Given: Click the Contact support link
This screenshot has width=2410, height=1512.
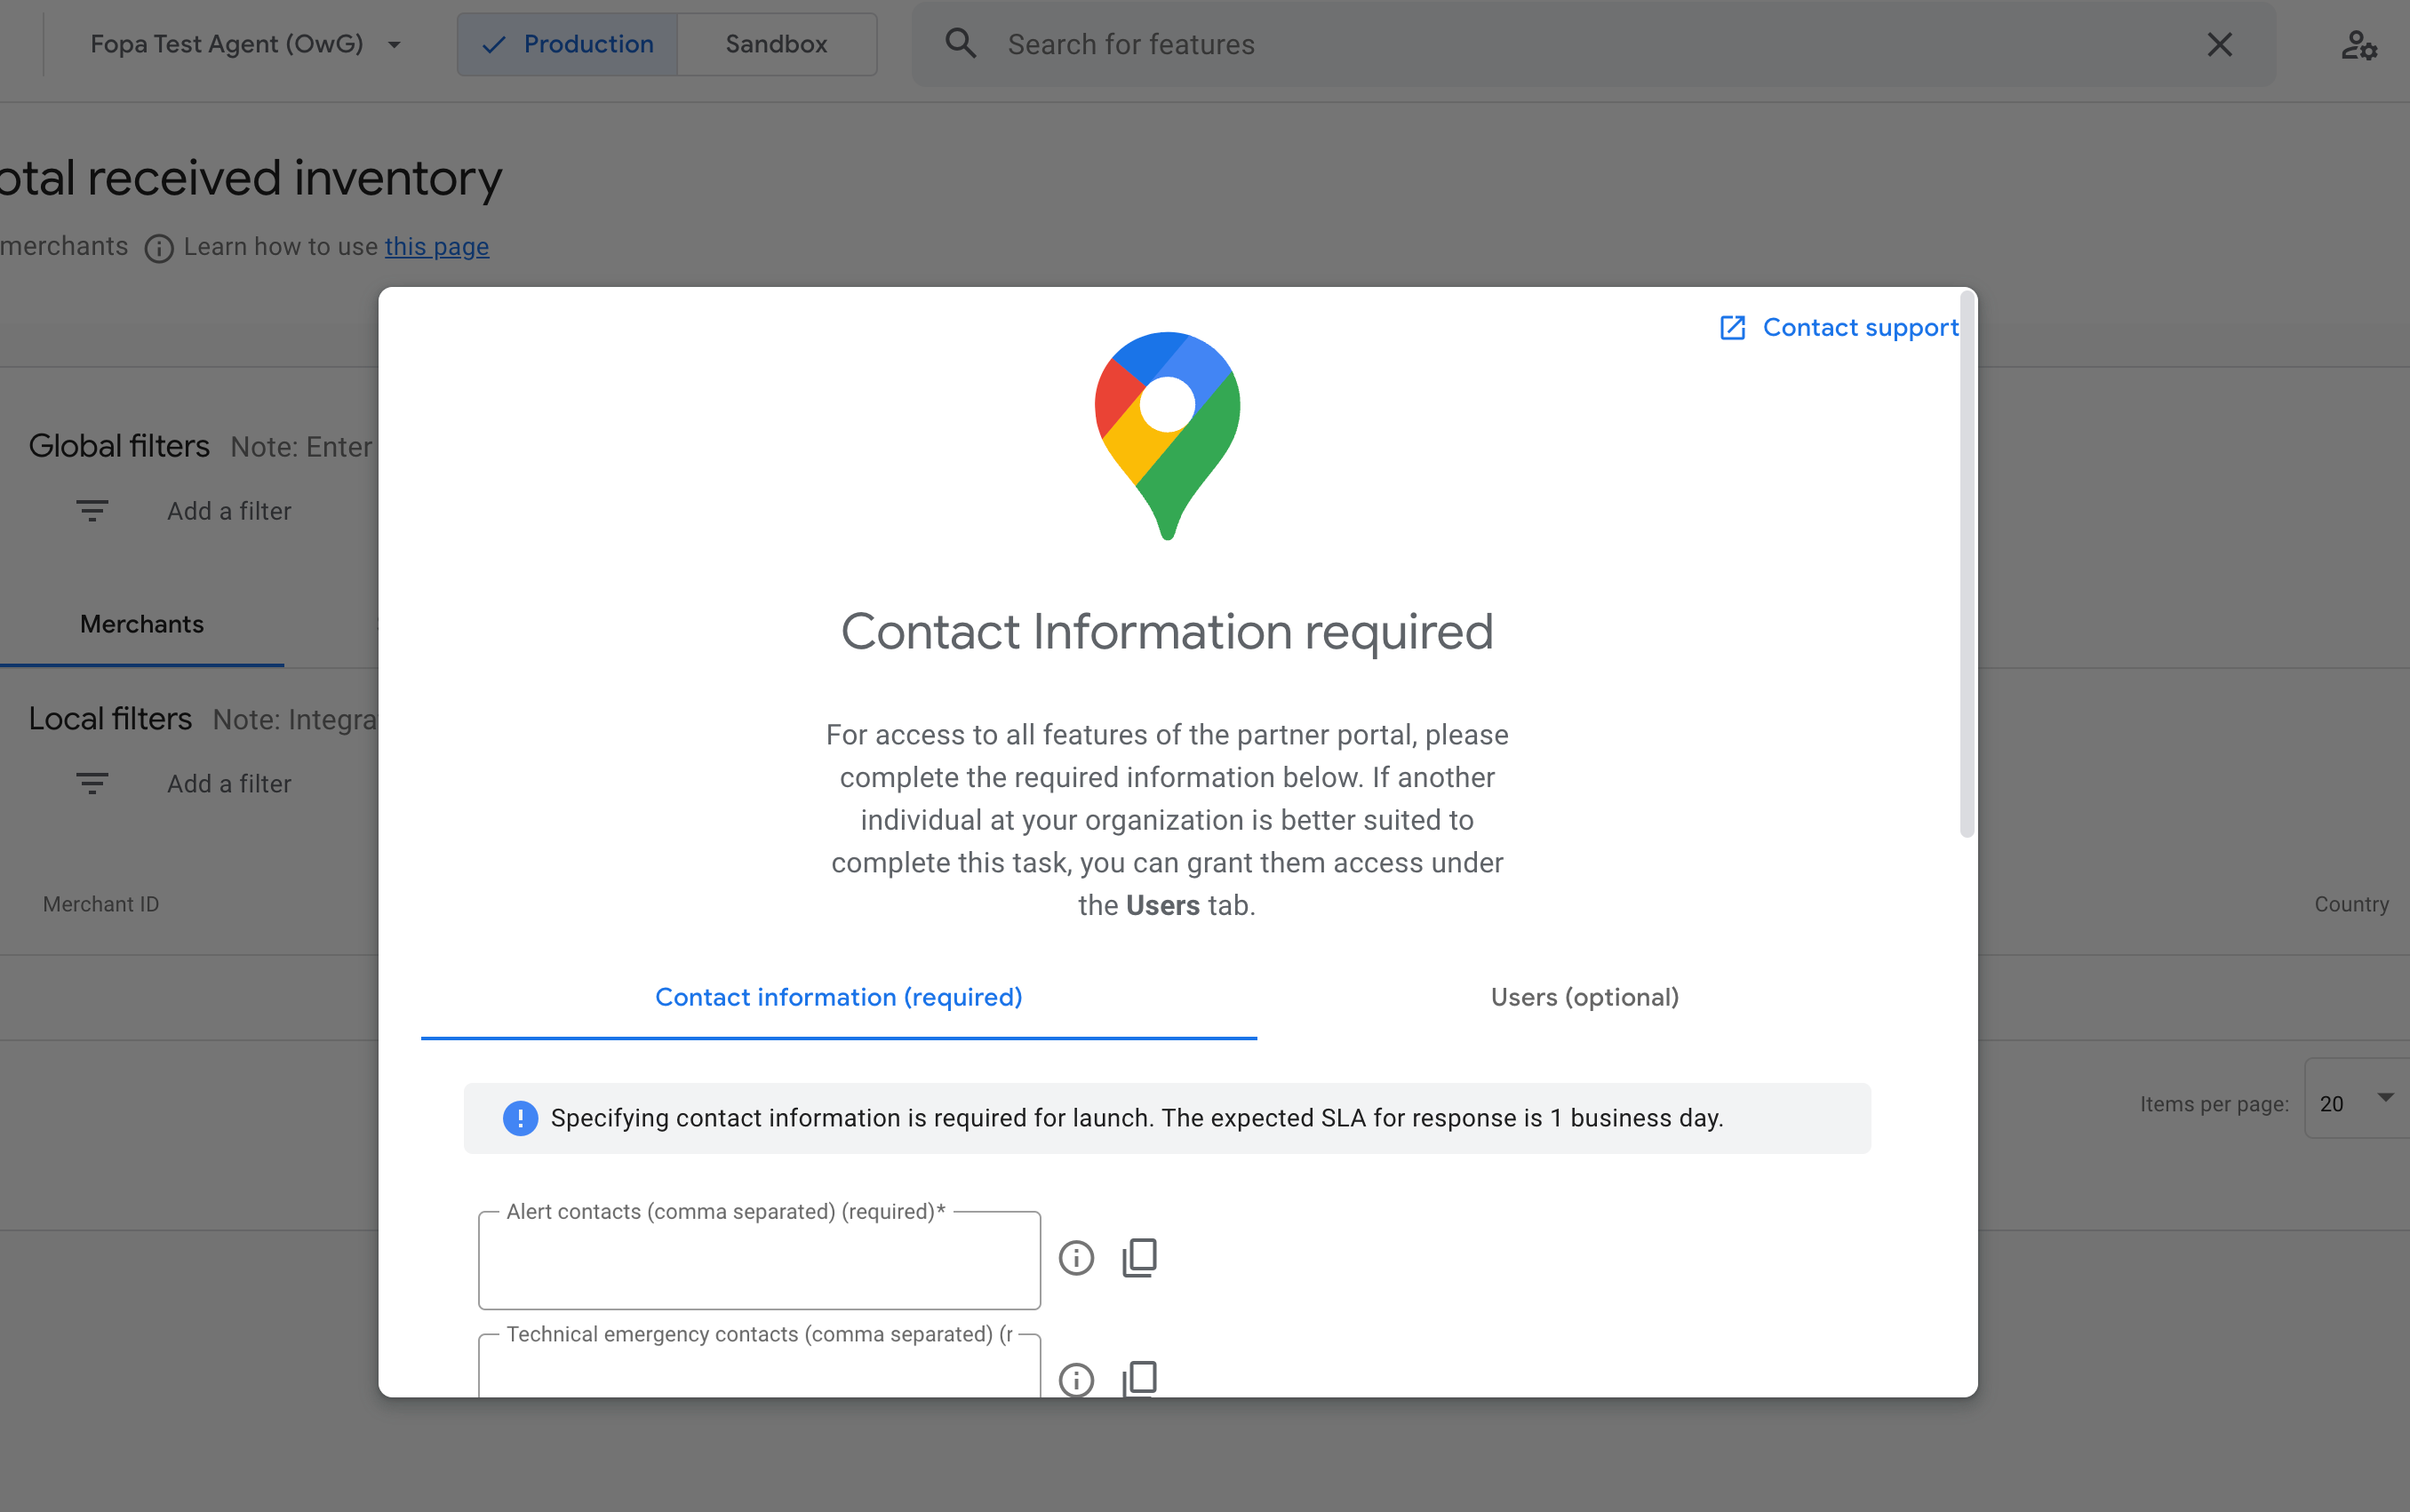Looking at the screenshot, I should tap(1835, 328).
